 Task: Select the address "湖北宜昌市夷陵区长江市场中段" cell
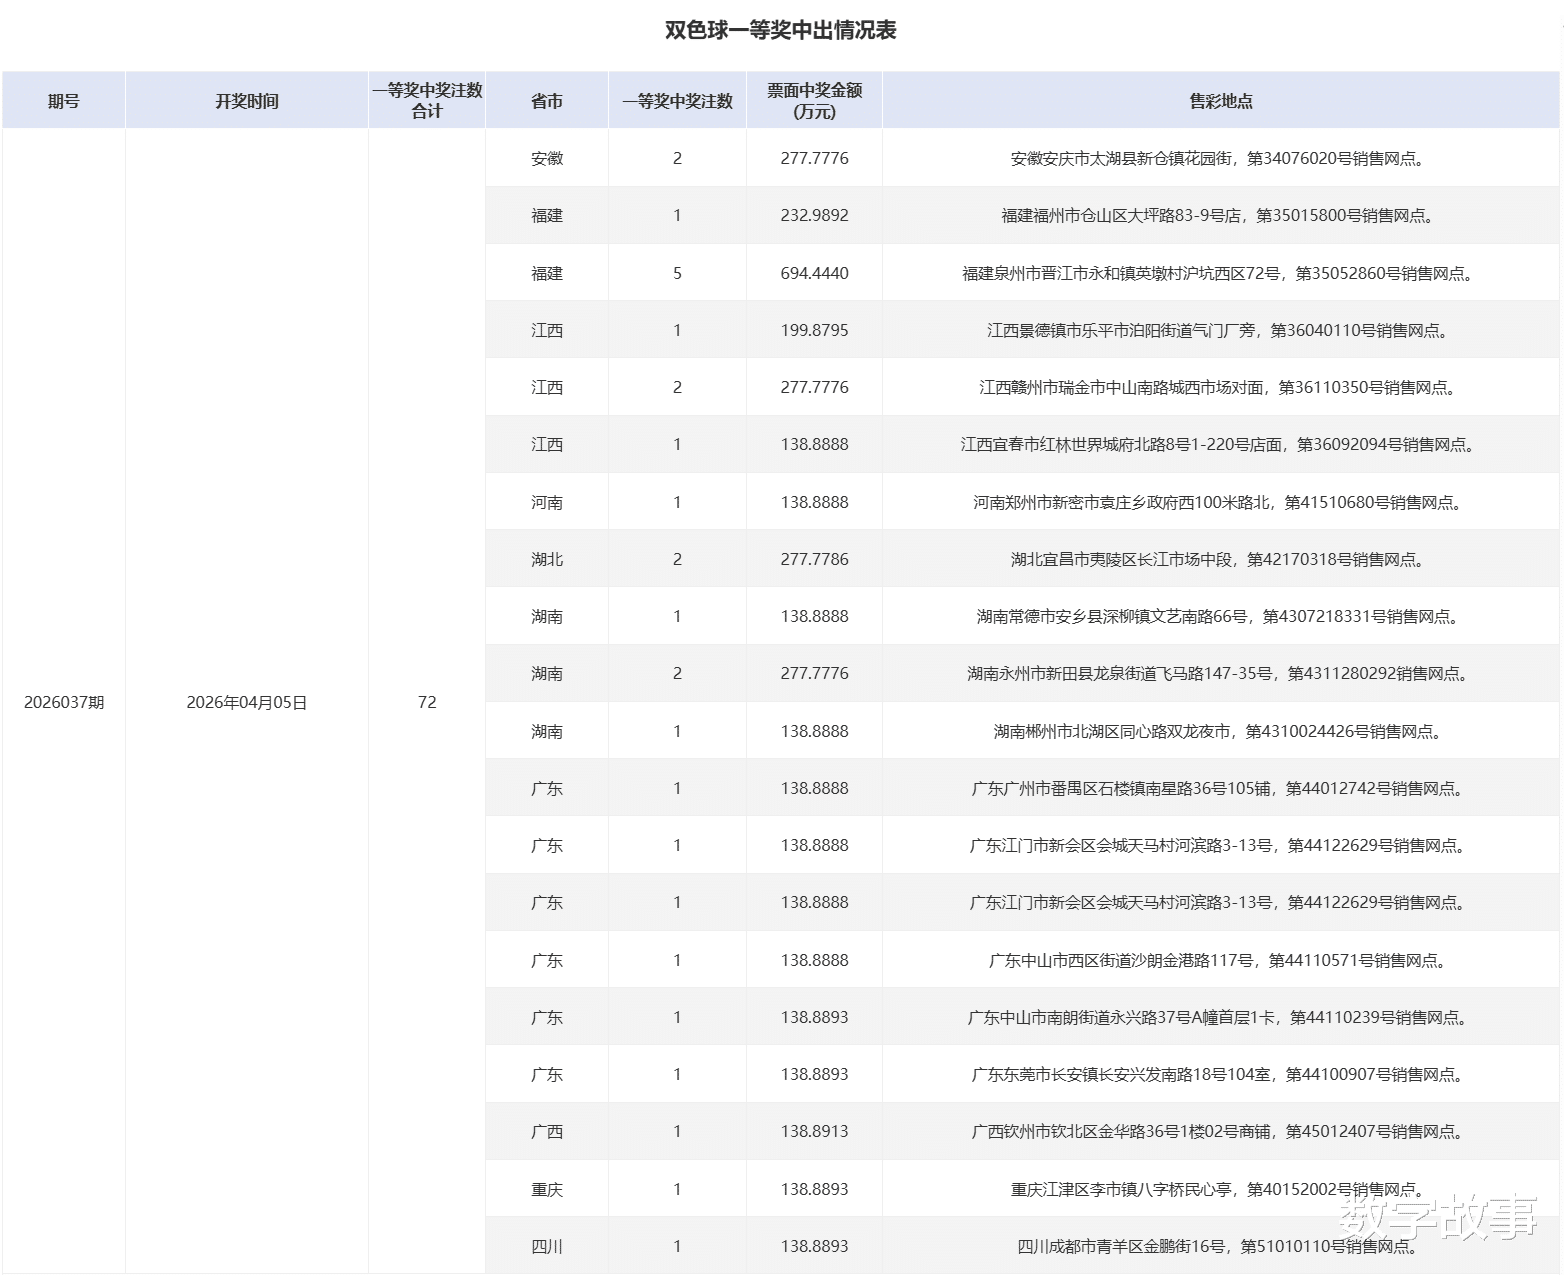coord(1221,559)
